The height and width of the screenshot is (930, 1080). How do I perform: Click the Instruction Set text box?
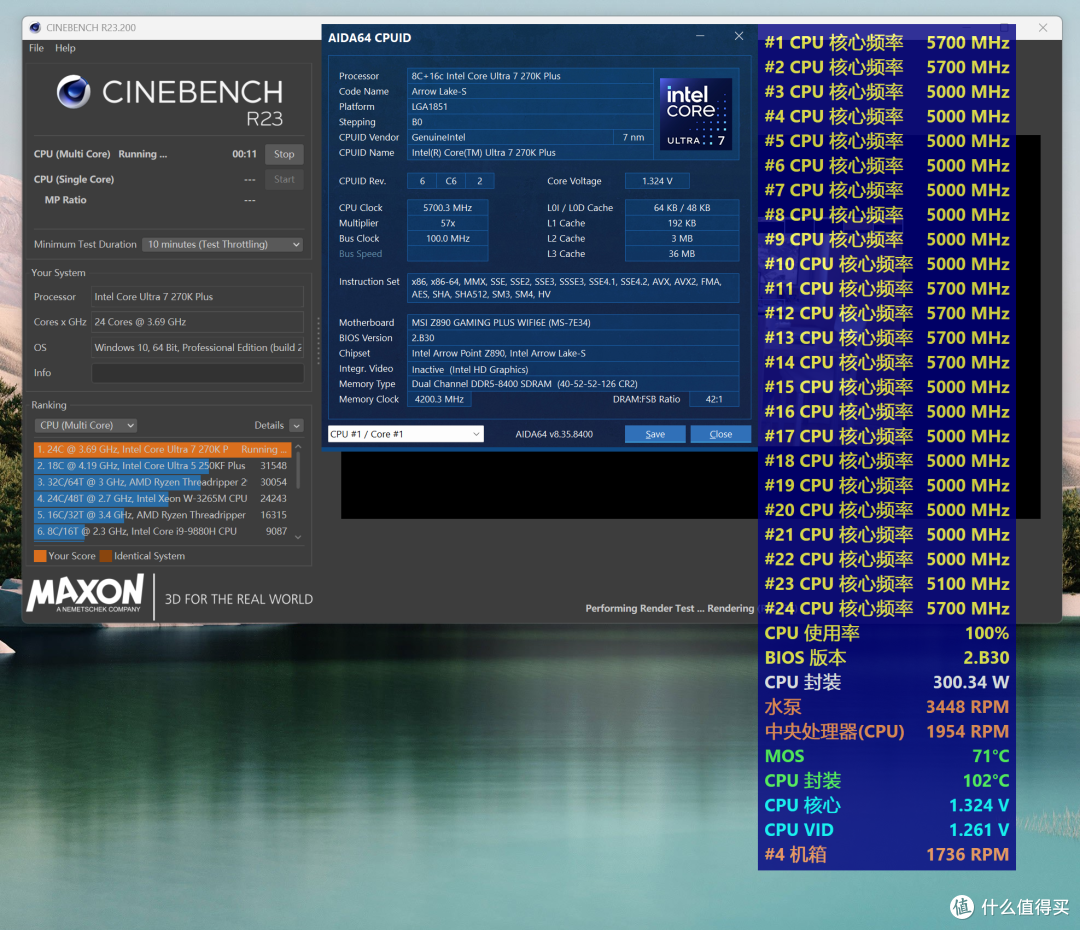(573, 288)
